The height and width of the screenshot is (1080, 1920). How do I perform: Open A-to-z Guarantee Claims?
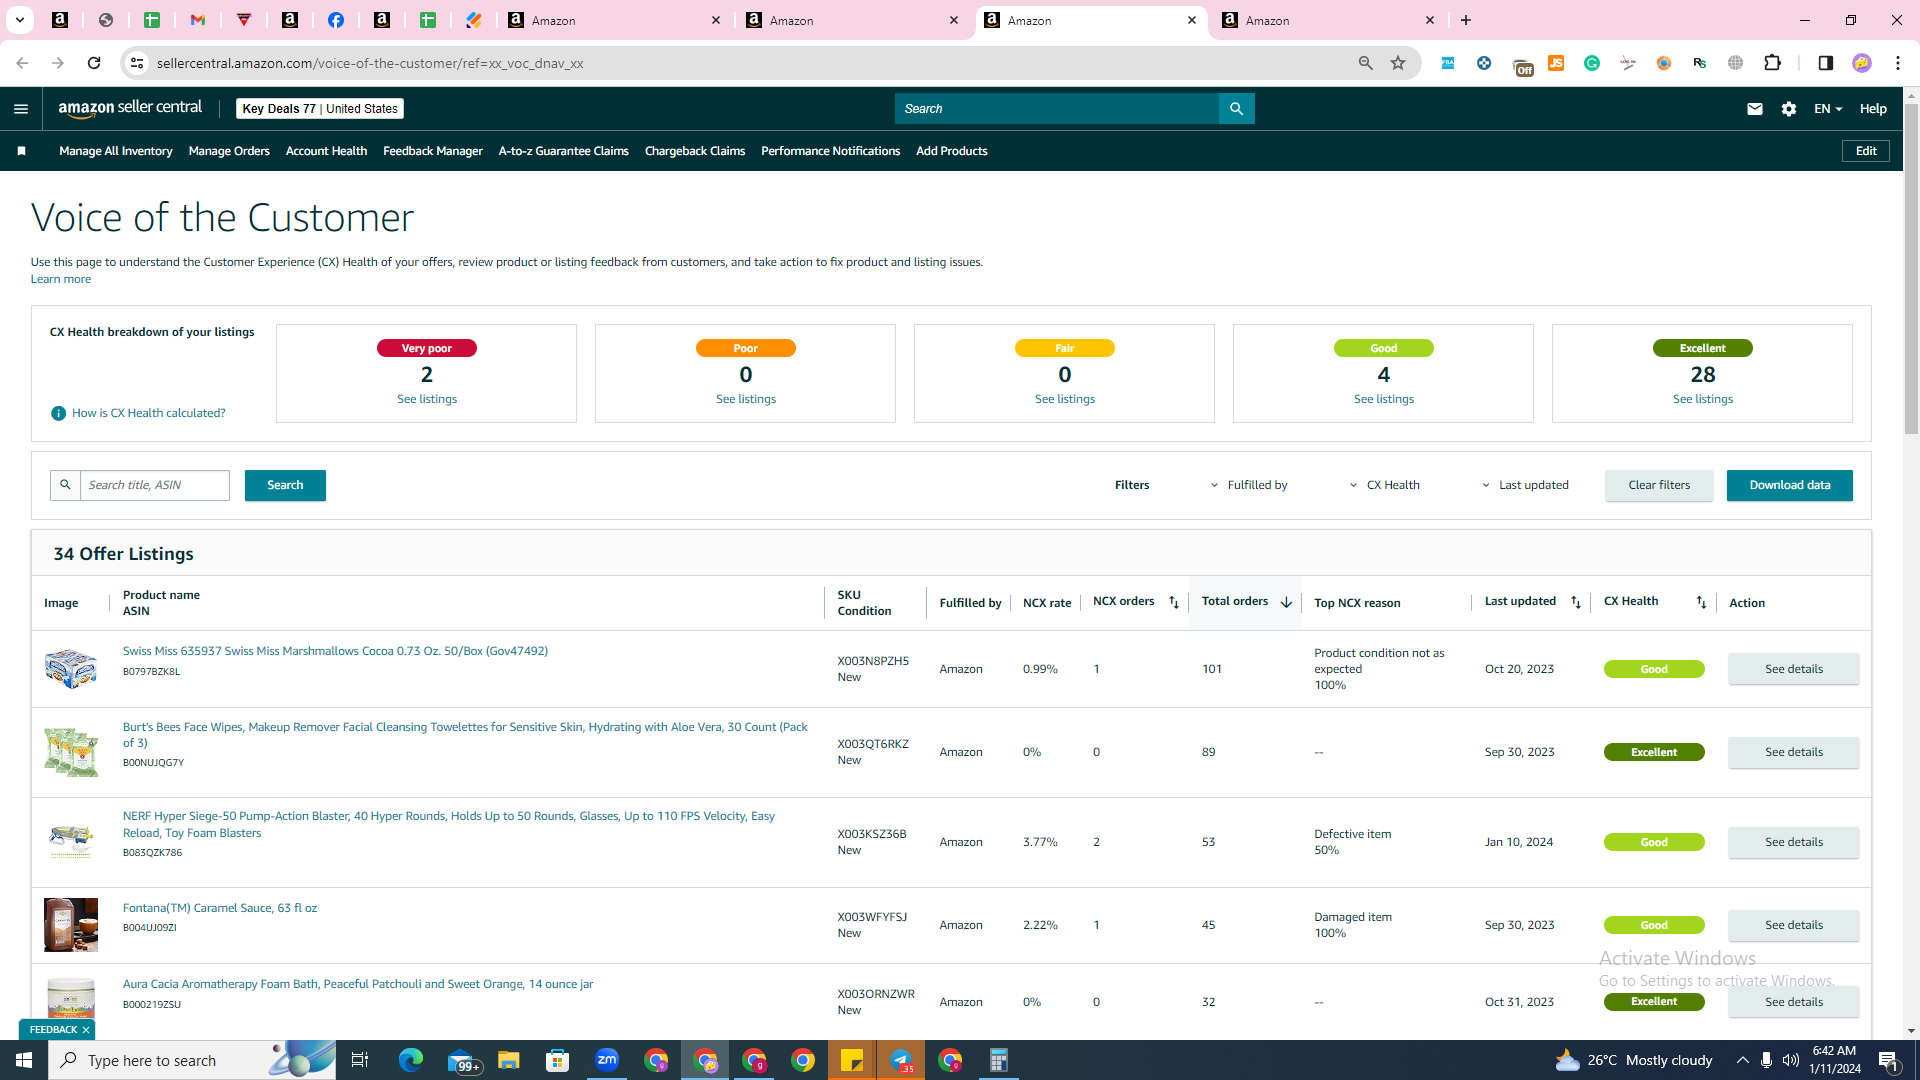click(x=564, y=151)
